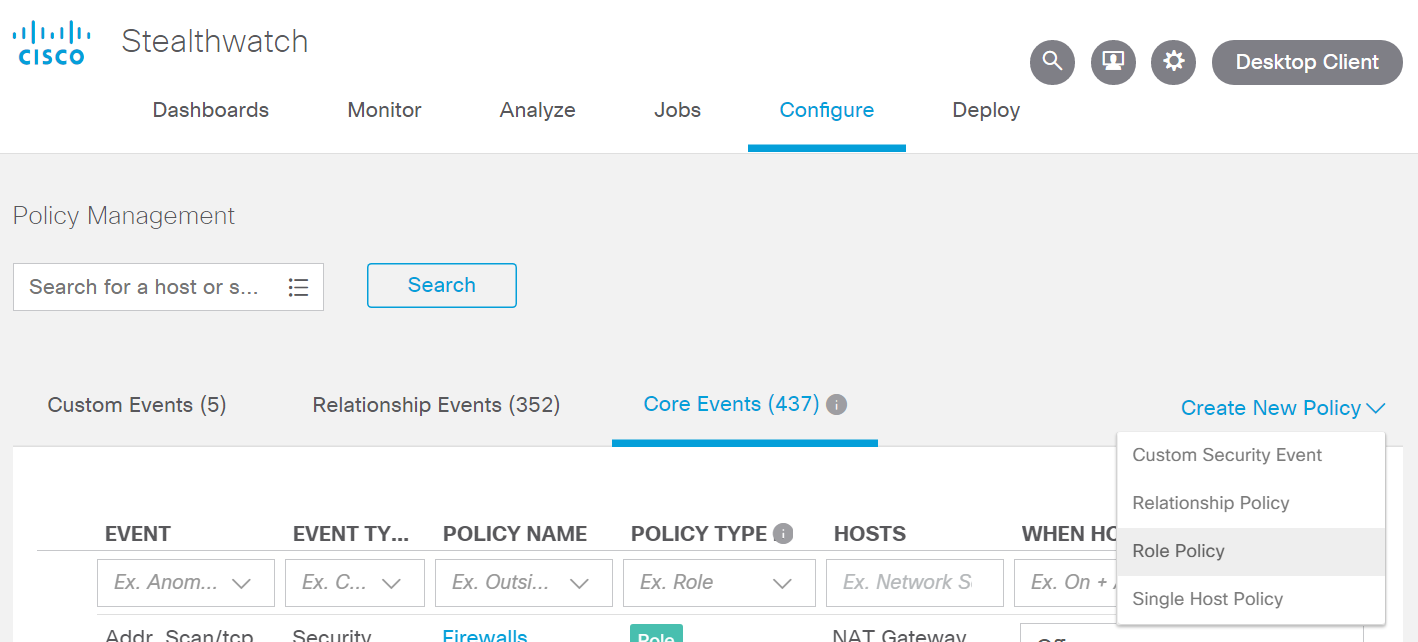Open the When Host filter dropdown
Viewport: 1418px width, 642px height.
tap(1066, 583)
